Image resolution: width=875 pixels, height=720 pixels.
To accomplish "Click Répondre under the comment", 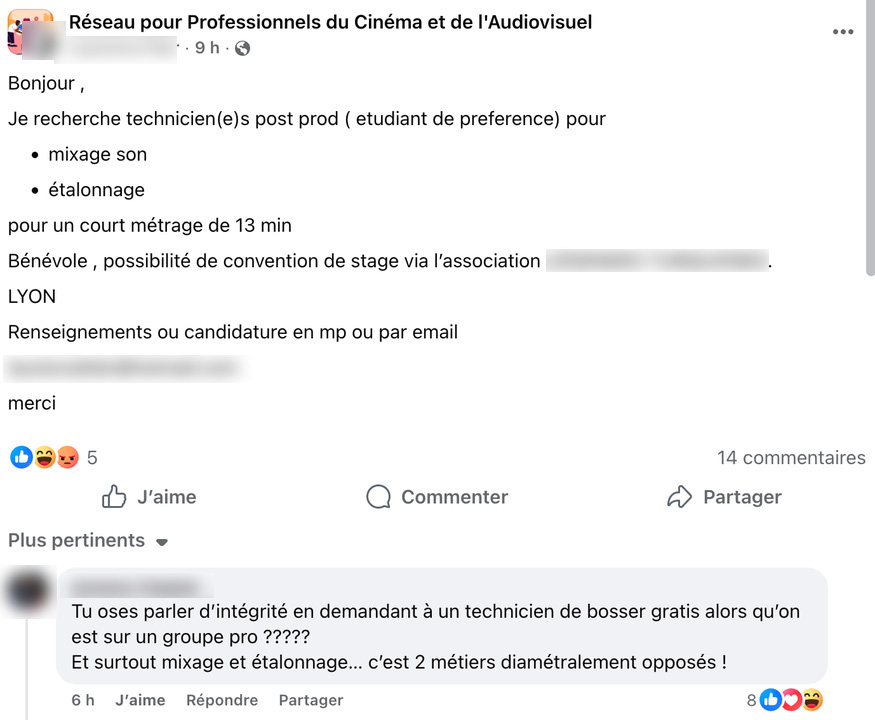I will click(222, 700).
